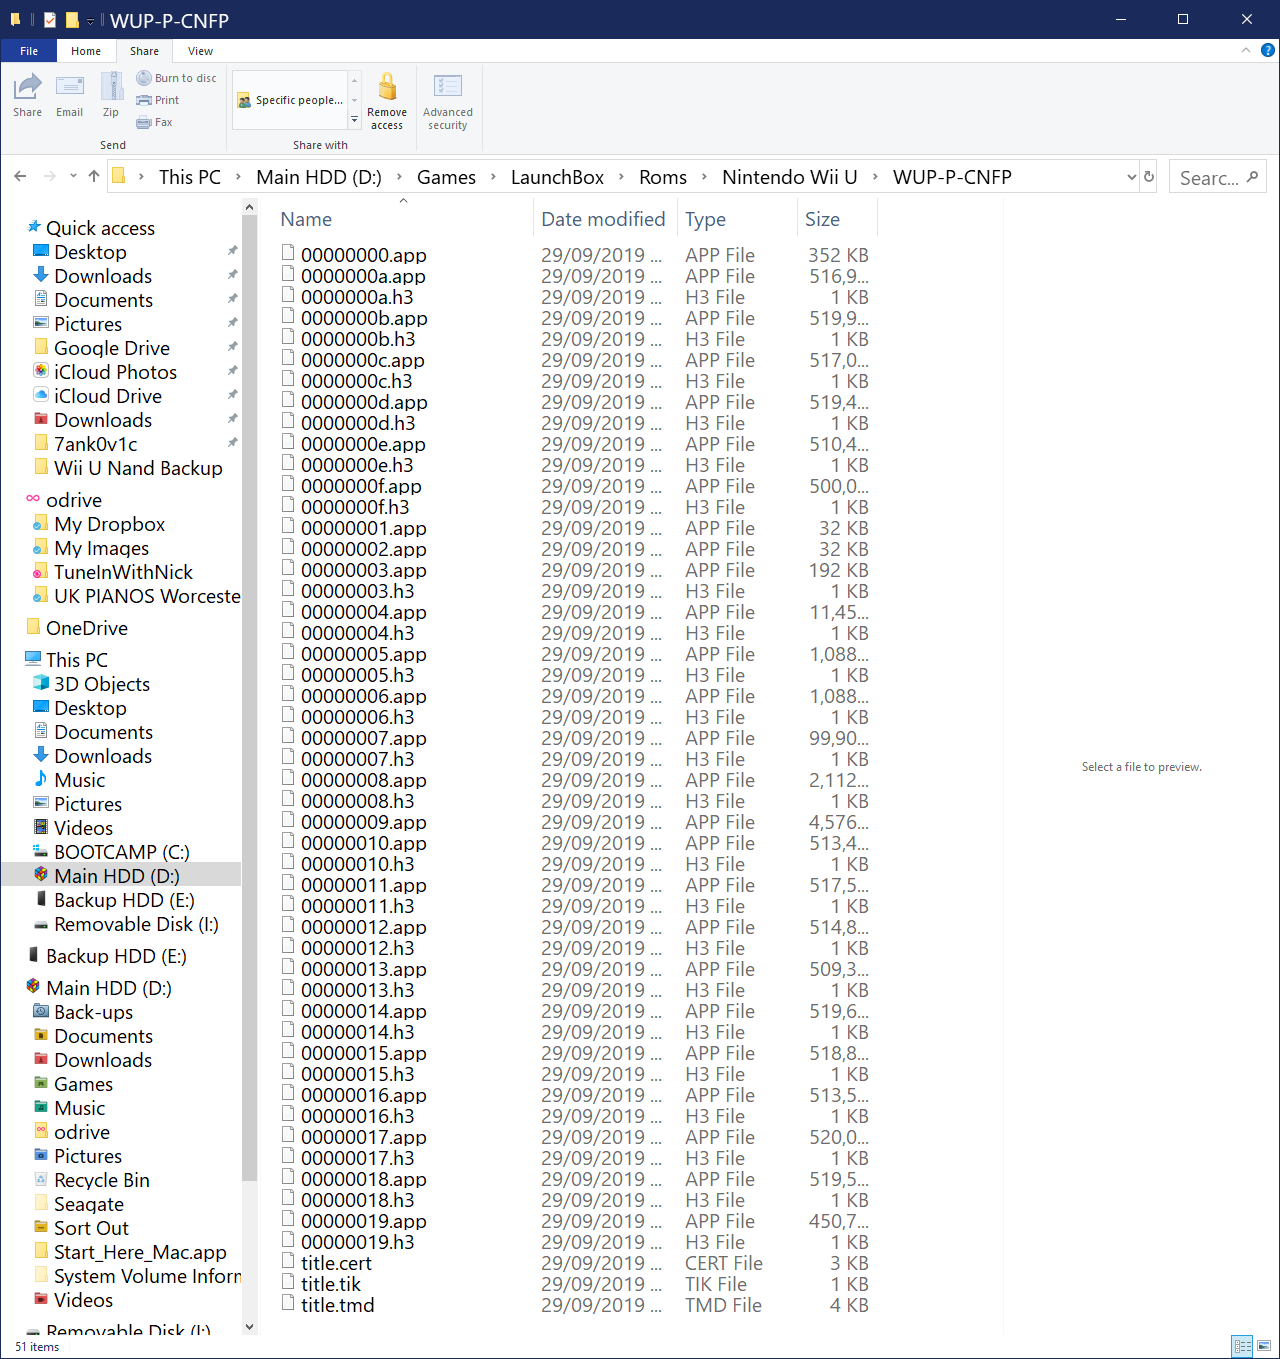Open My Dropbox under odrive

coord(109,524)
